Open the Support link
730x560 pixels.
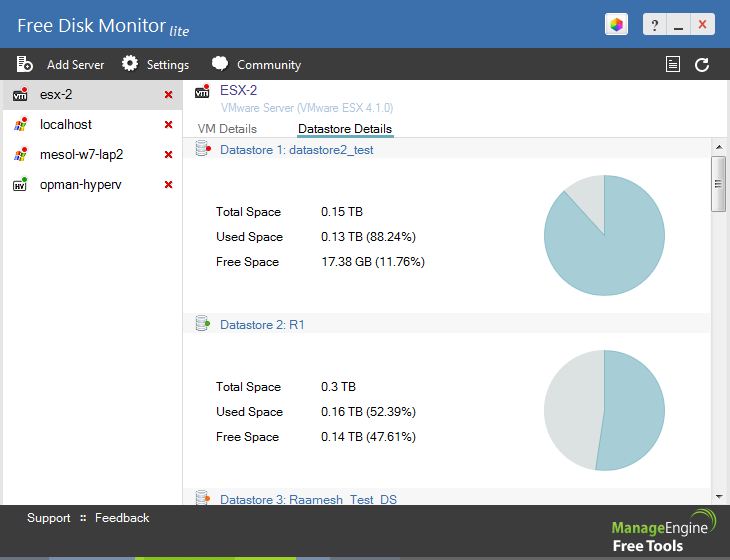click(48, 518)
